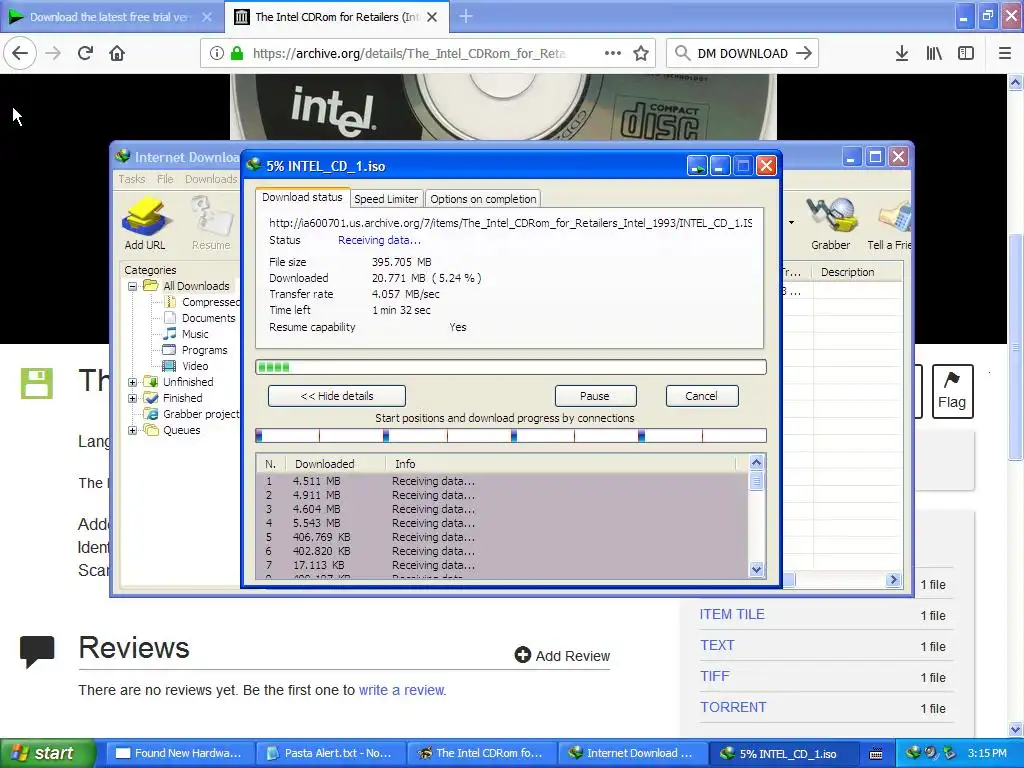The image size is (1024, 768).
Task: Show Firefox downloads arrow panel
Action: (x=902, y=54)
